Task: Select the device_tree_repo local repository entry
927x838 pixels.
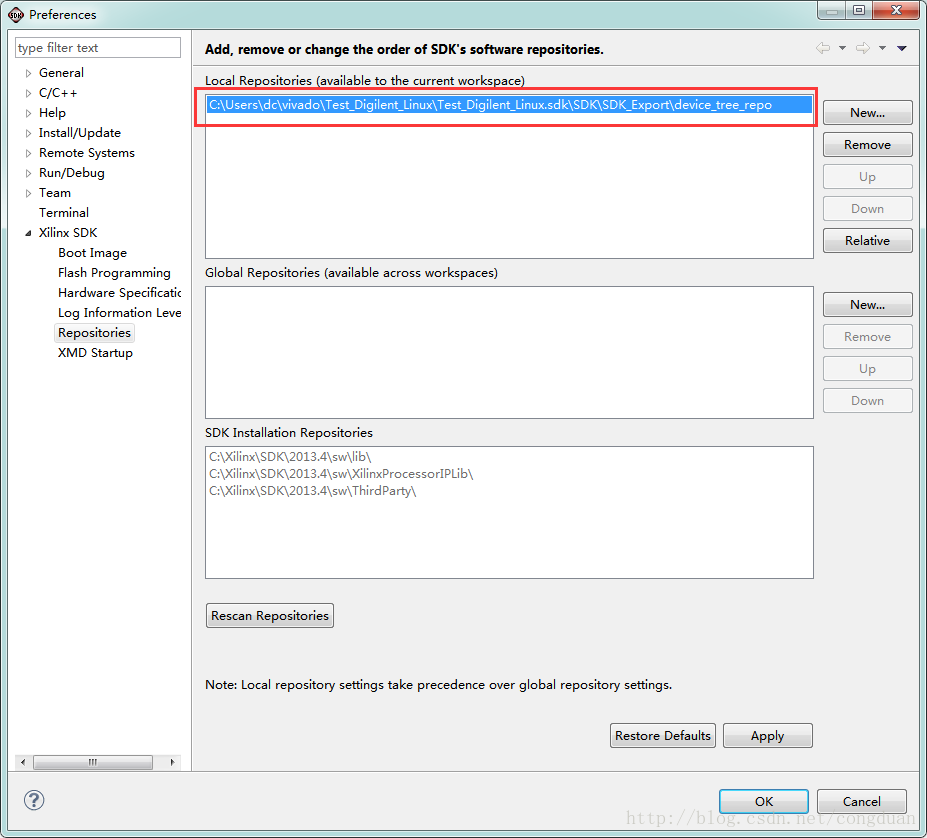Action: [509, 105]
